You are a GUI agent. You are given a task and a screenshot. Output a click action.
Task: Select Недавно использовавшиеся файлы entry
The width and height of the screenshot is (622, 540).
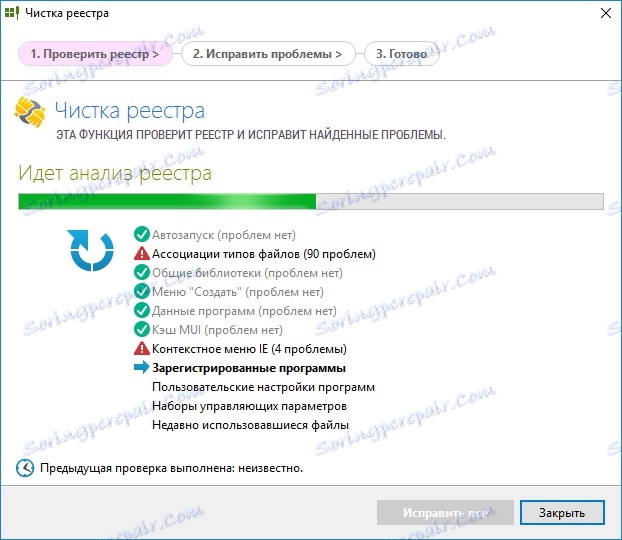(x=250, y=425)
